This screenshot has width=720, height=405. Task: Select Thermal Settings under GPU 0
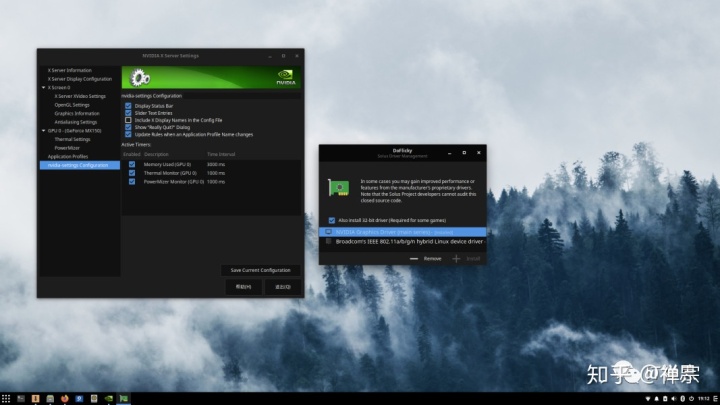point(73,139)
